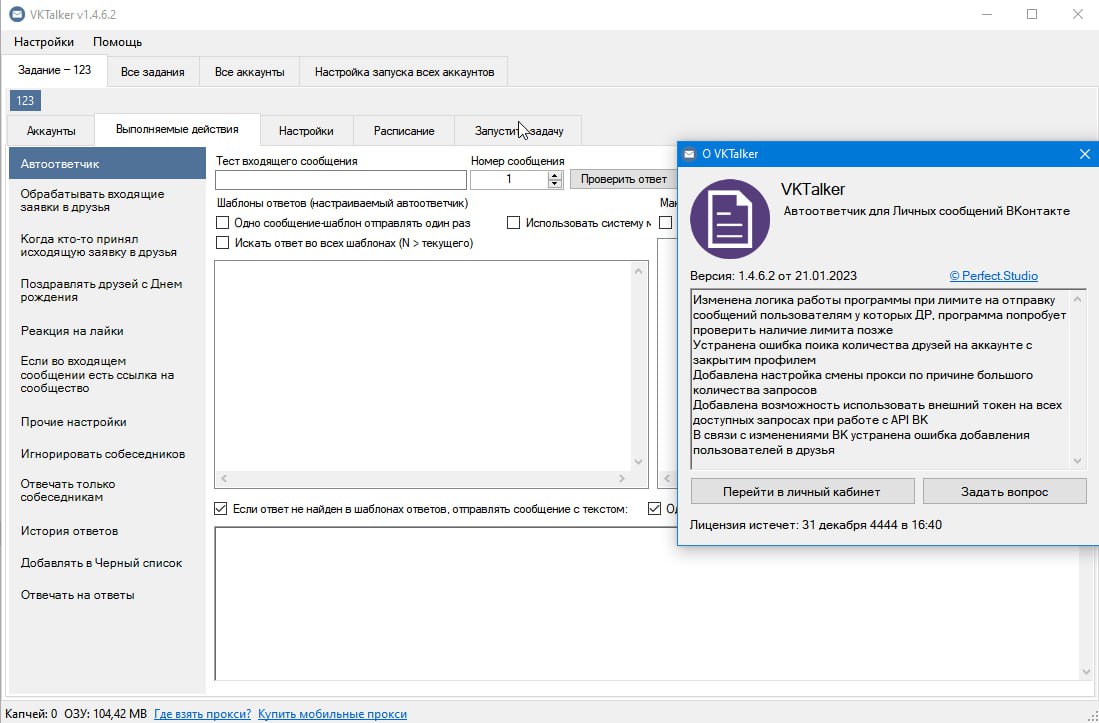Enable Искать ответ во всех шаблонах
Screen dimensions: 1099x723
coord(223,243)
